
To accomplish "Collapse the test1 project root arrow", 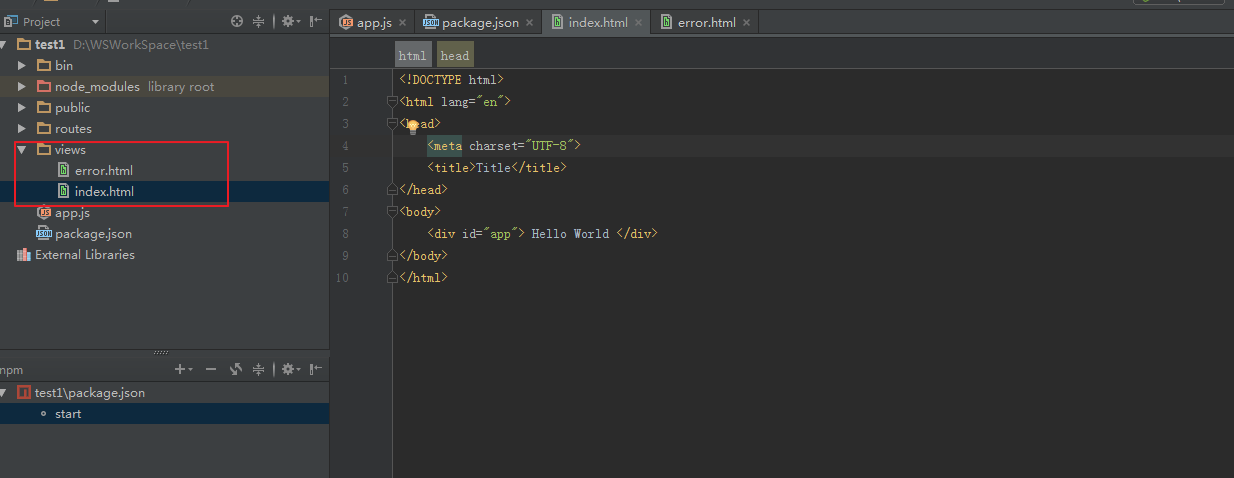I will tap(4, 45).
